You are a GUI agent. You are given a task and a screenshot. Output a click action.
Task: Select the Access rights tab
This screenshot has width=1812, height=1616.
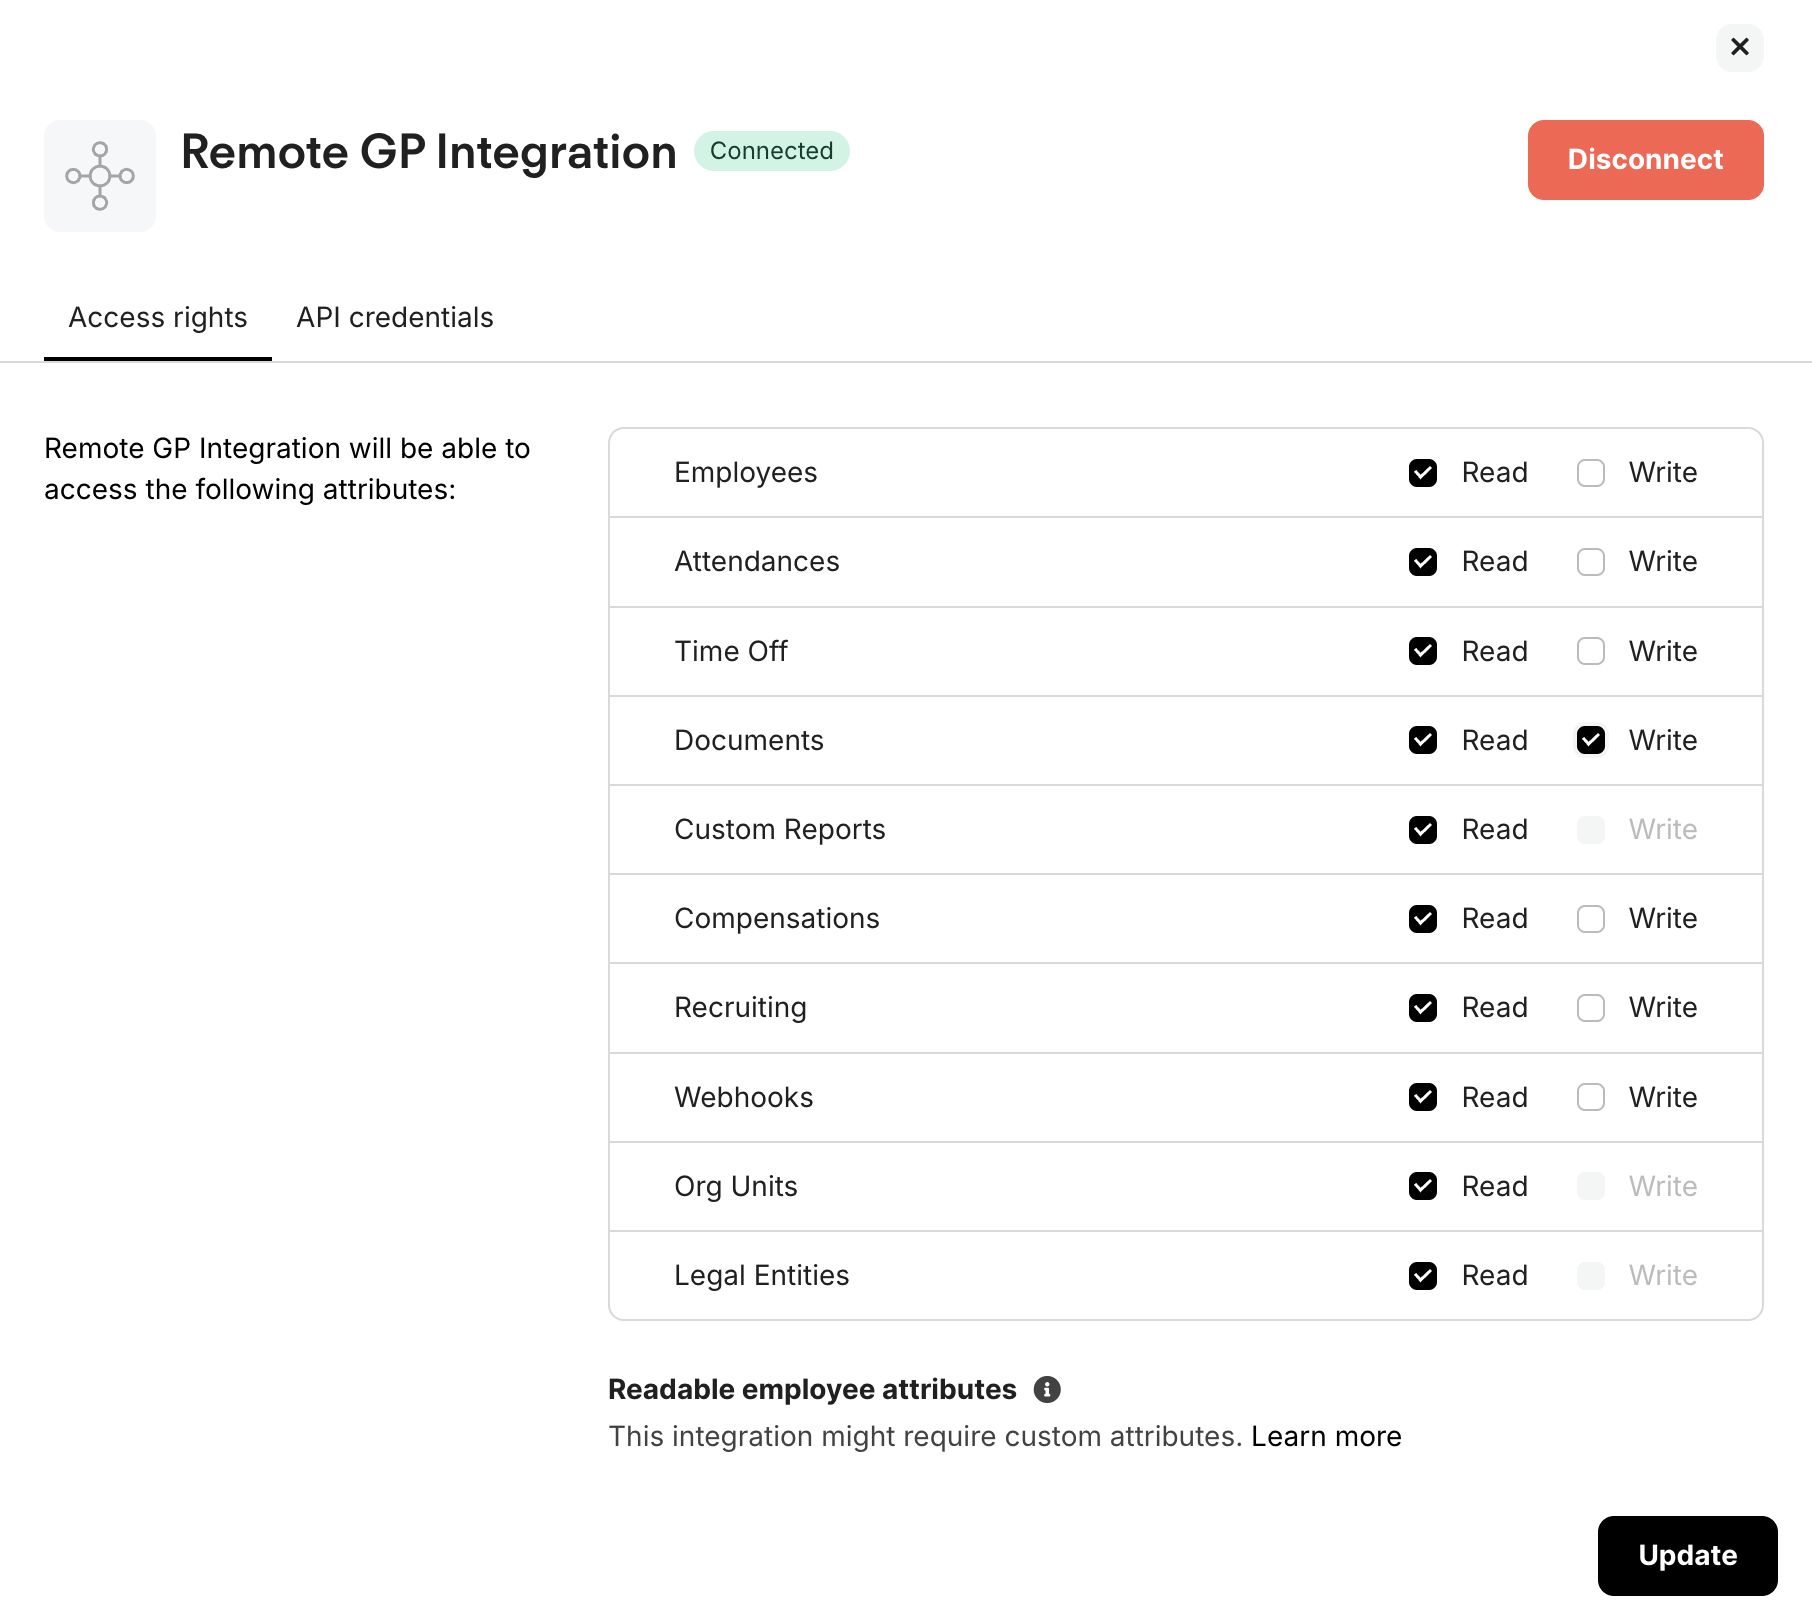coord(158,317)
